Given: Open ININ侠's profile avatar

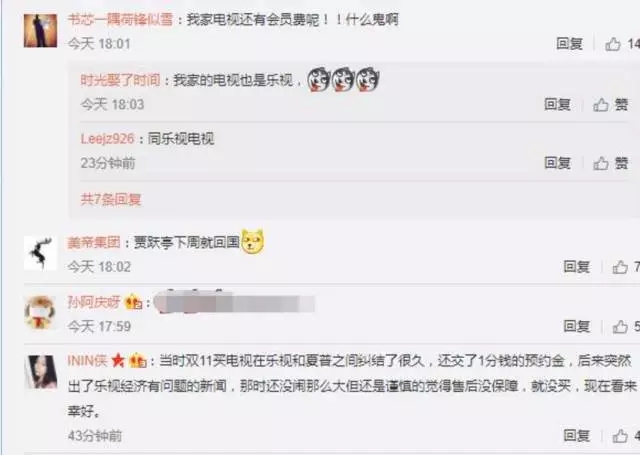Looking at the screenshot, I should pos(40,371).
